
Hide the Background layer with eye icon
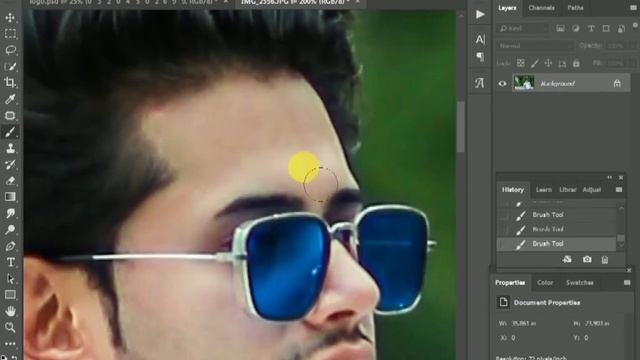(502, 84)
